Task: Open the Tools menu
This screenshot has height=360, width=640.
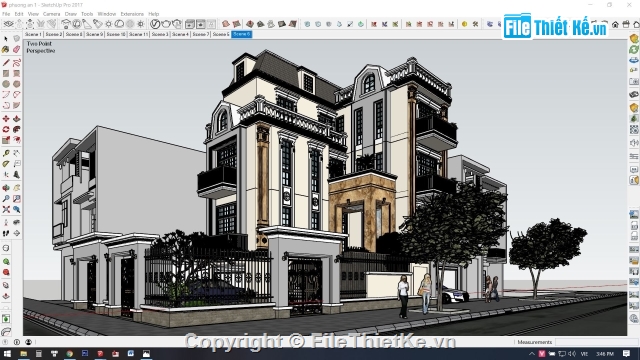Action: 87,14
